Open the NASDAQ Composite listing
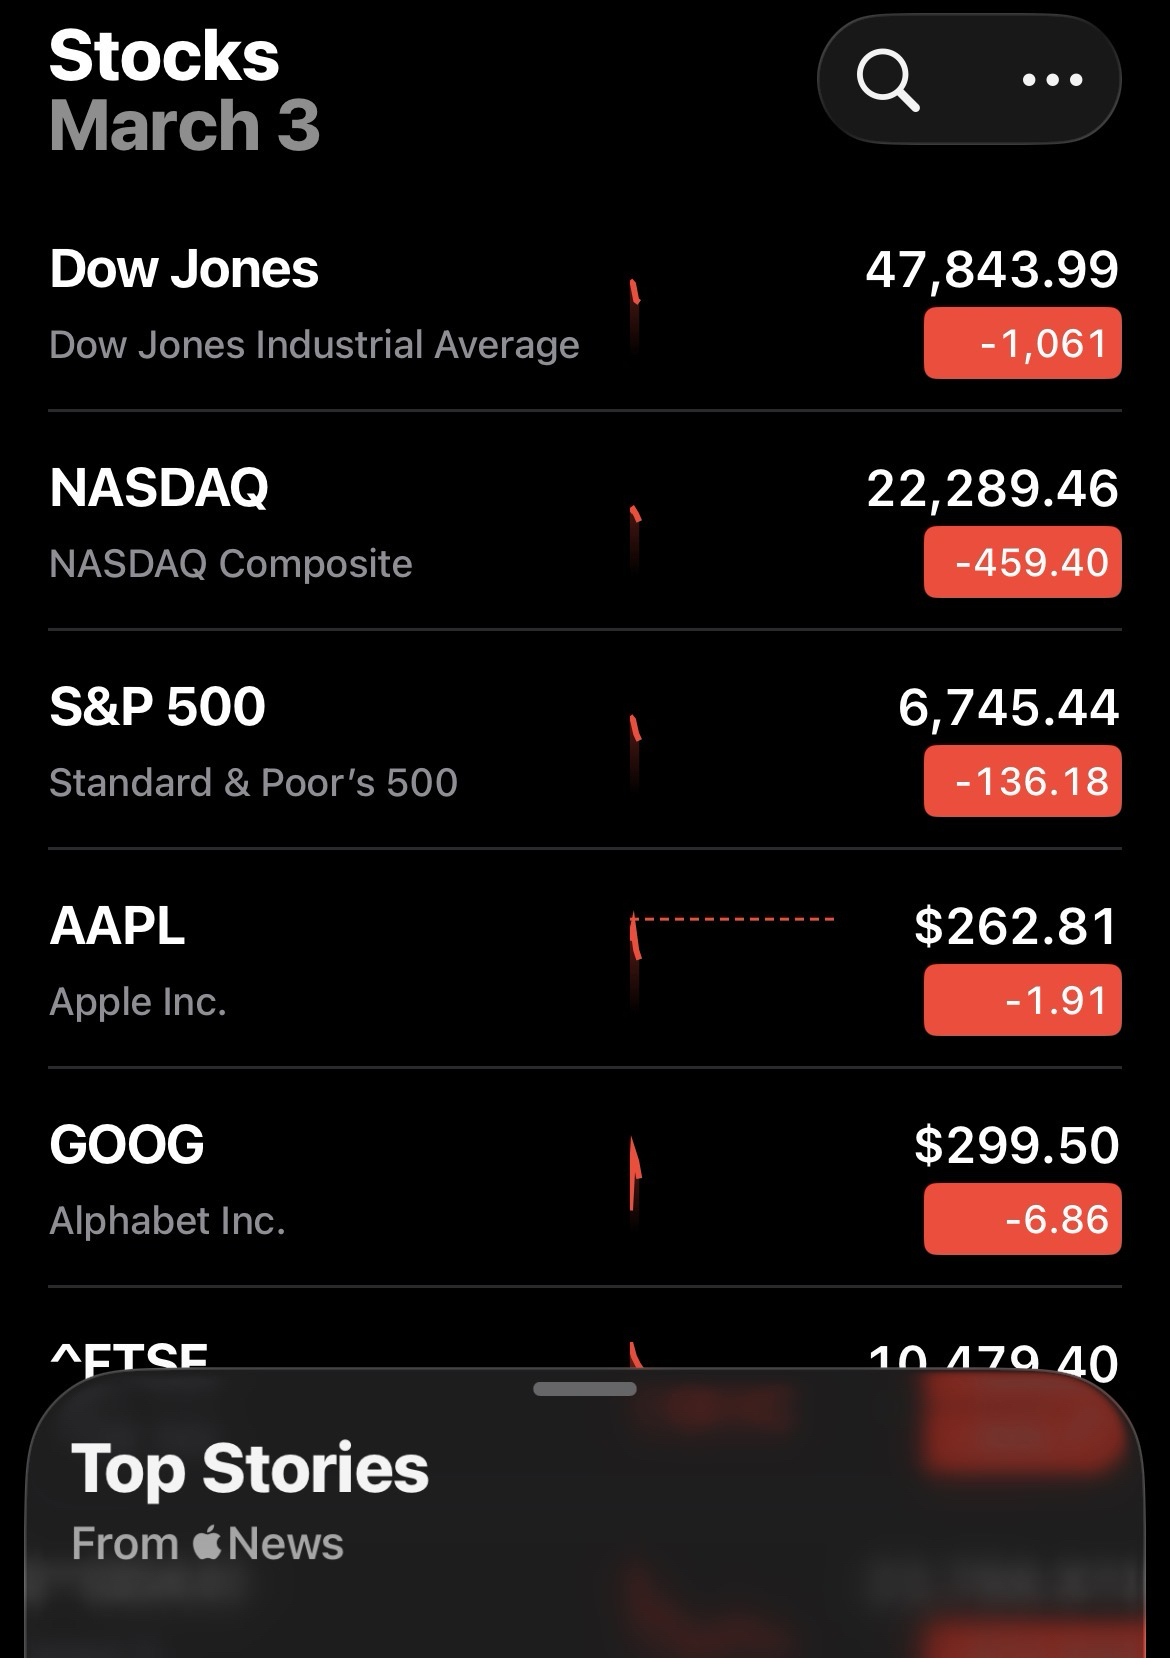The height and width of the screenshot is (1658, 1170). (230, 564)
